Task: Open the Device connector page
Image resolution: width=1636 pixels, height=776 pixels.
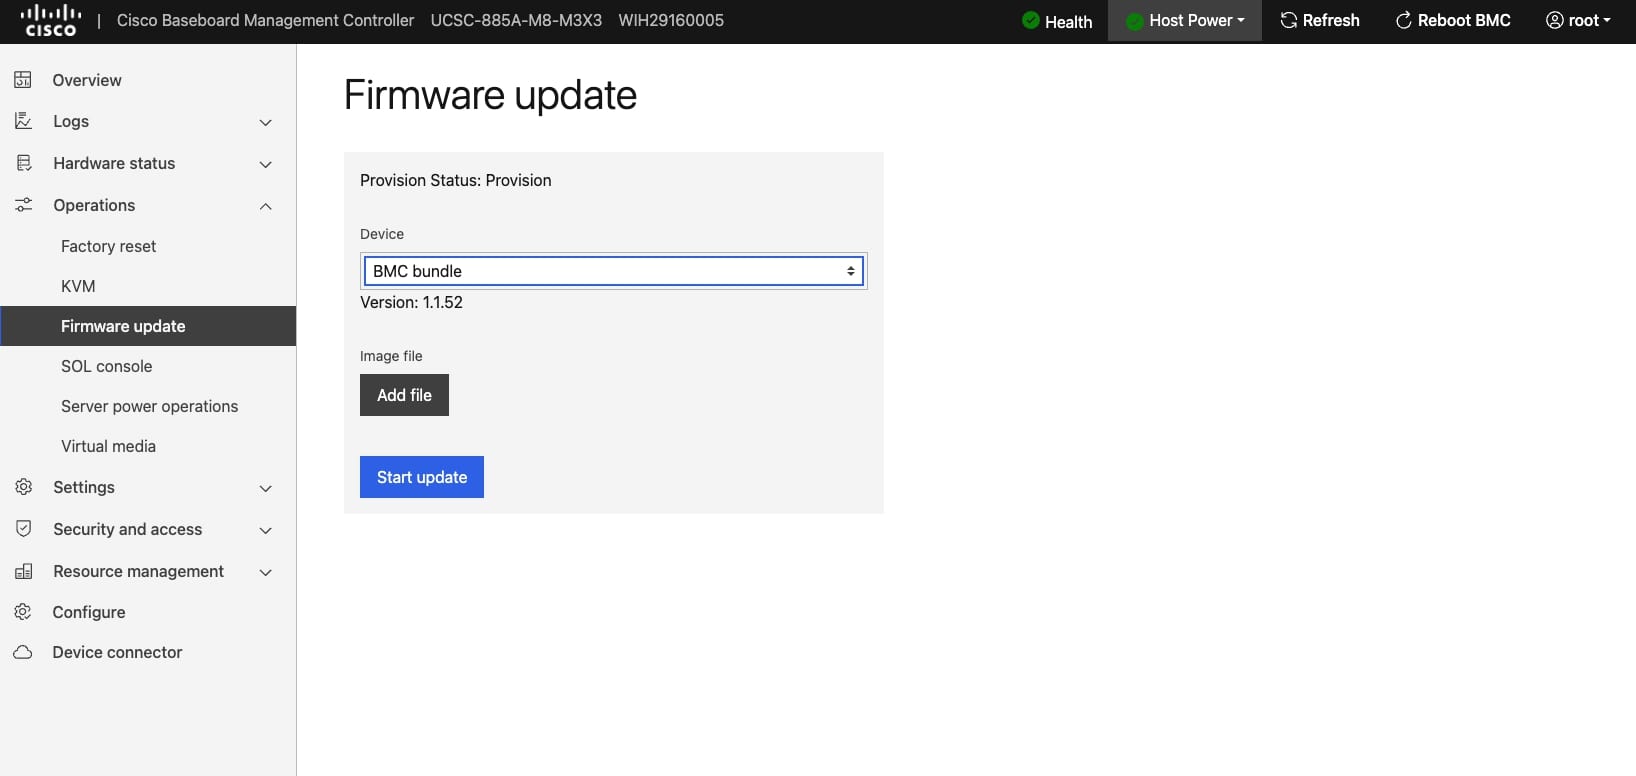Action: (117, 652)
